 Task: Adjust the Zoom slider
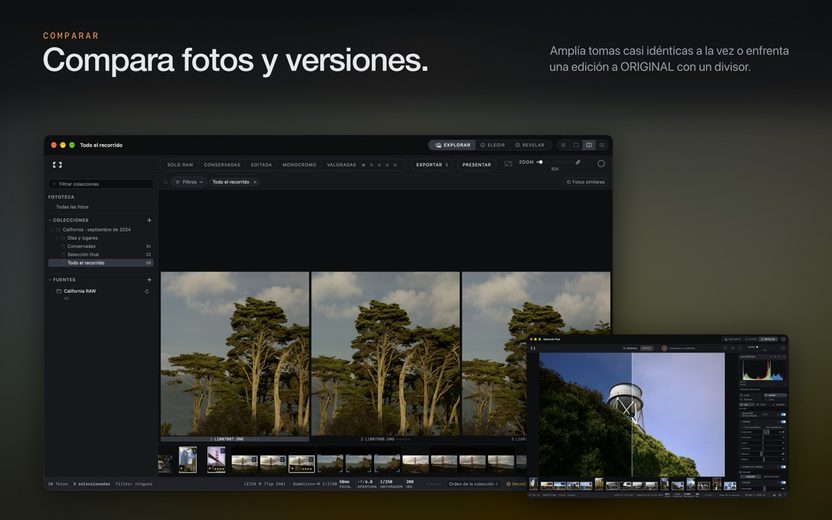[x=539, y=162]
